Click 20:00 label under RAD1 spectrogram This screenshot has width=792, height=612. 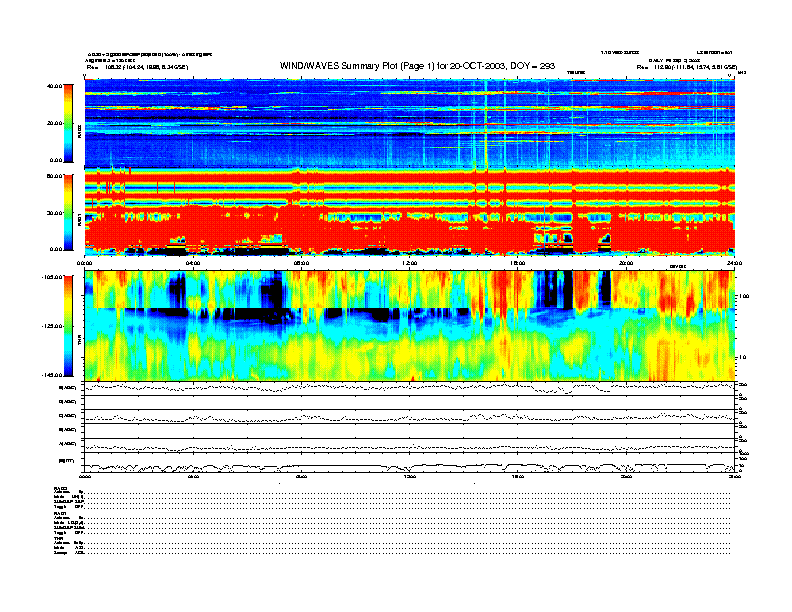coord(626,263)
